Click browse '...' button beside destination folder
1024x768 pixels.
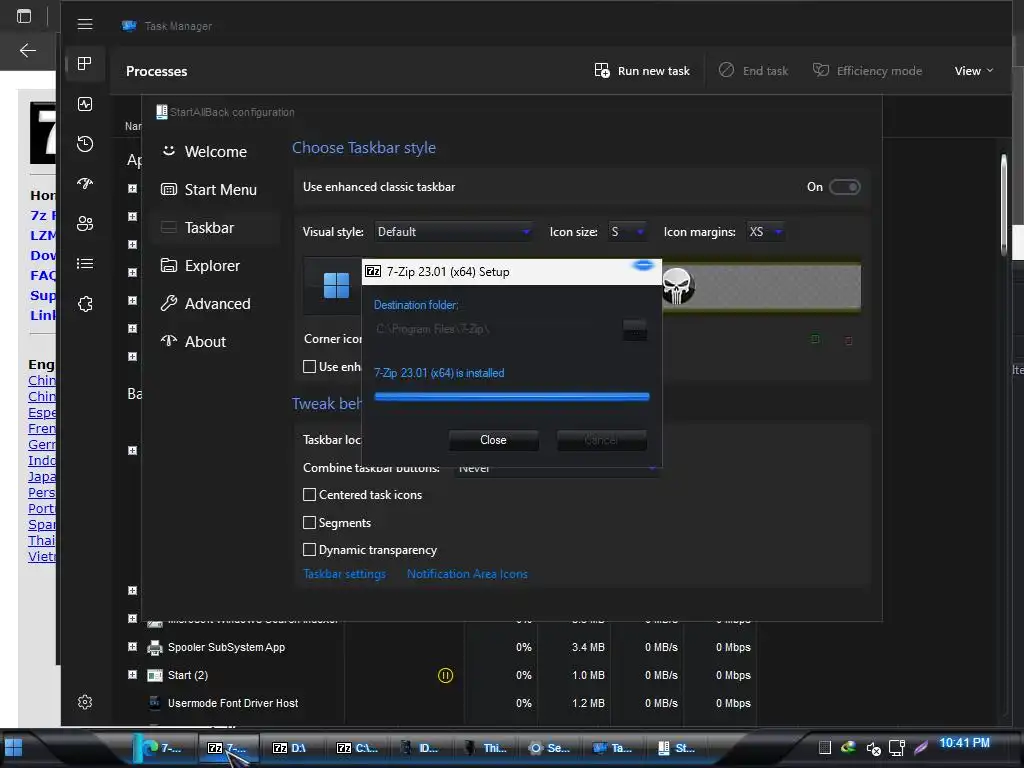coord(635,330)
